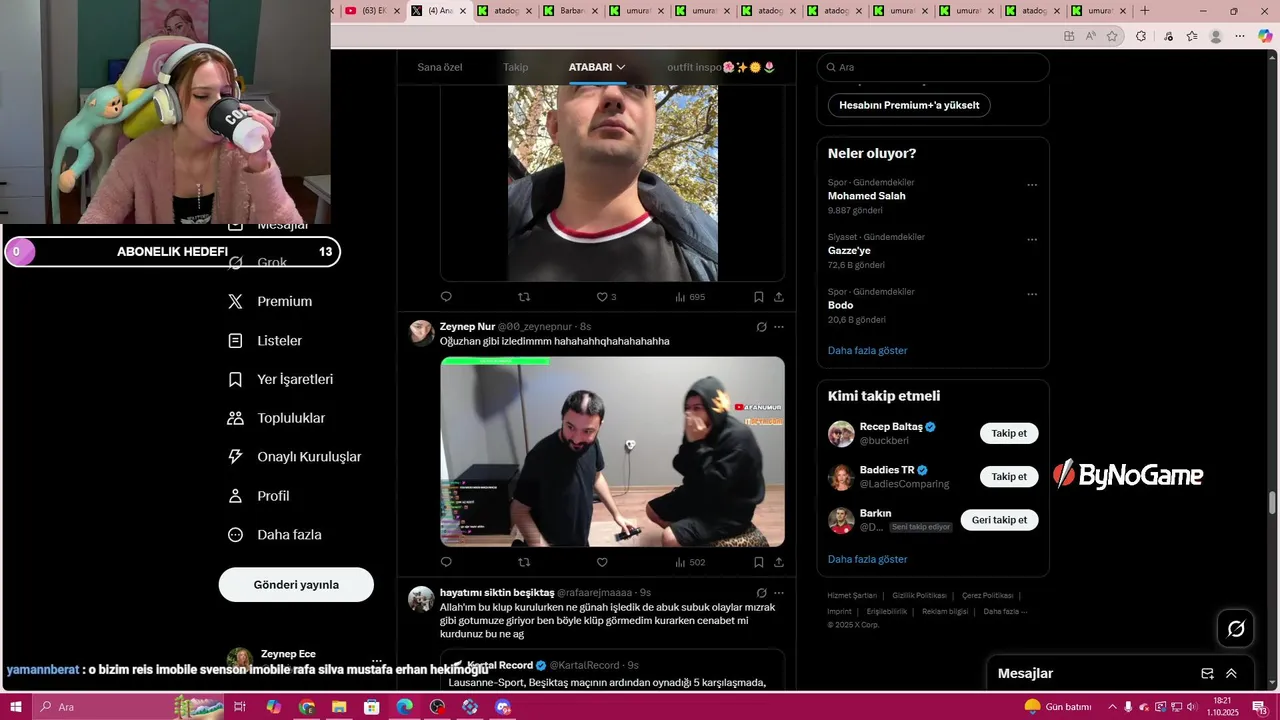The height and width of the screenshot is (720, 1280).
Task: Open the browser favorites list icon
Action: [1192, 36]
